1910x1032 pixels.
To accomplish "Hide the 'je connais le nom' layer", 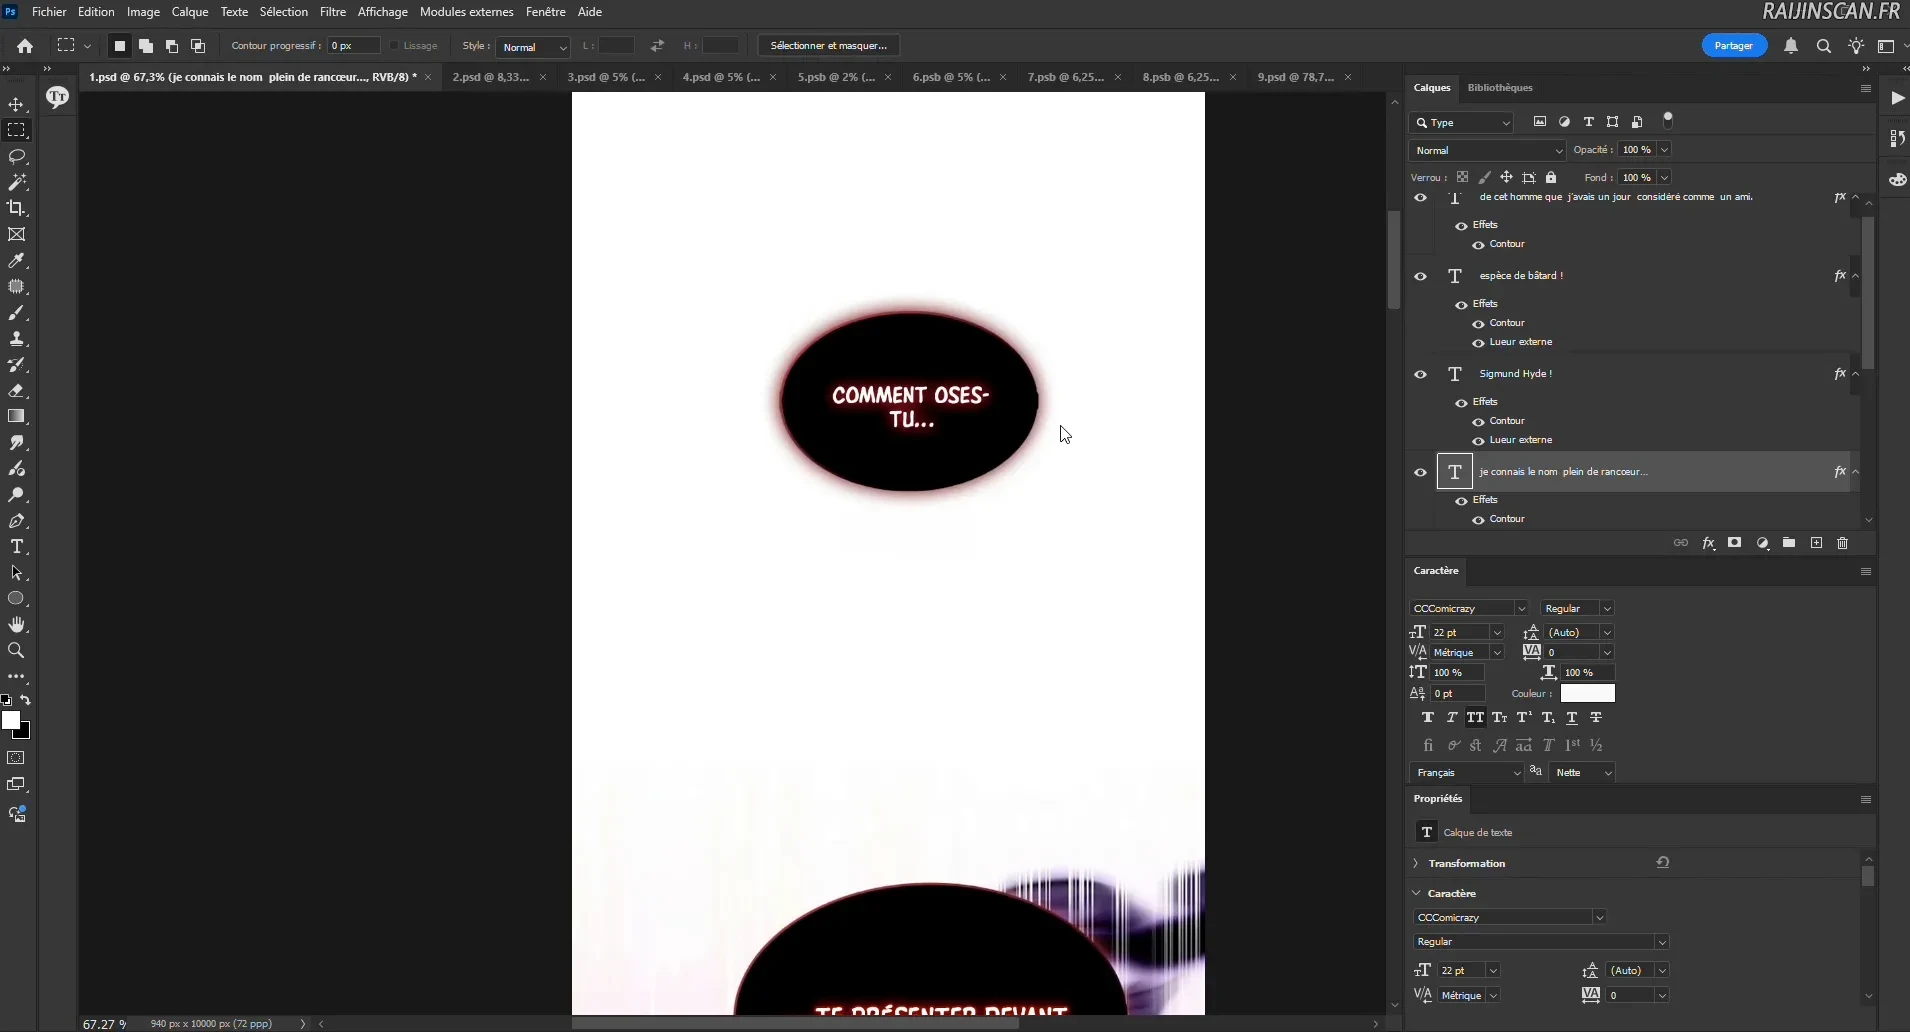I will pos(1420,472).
